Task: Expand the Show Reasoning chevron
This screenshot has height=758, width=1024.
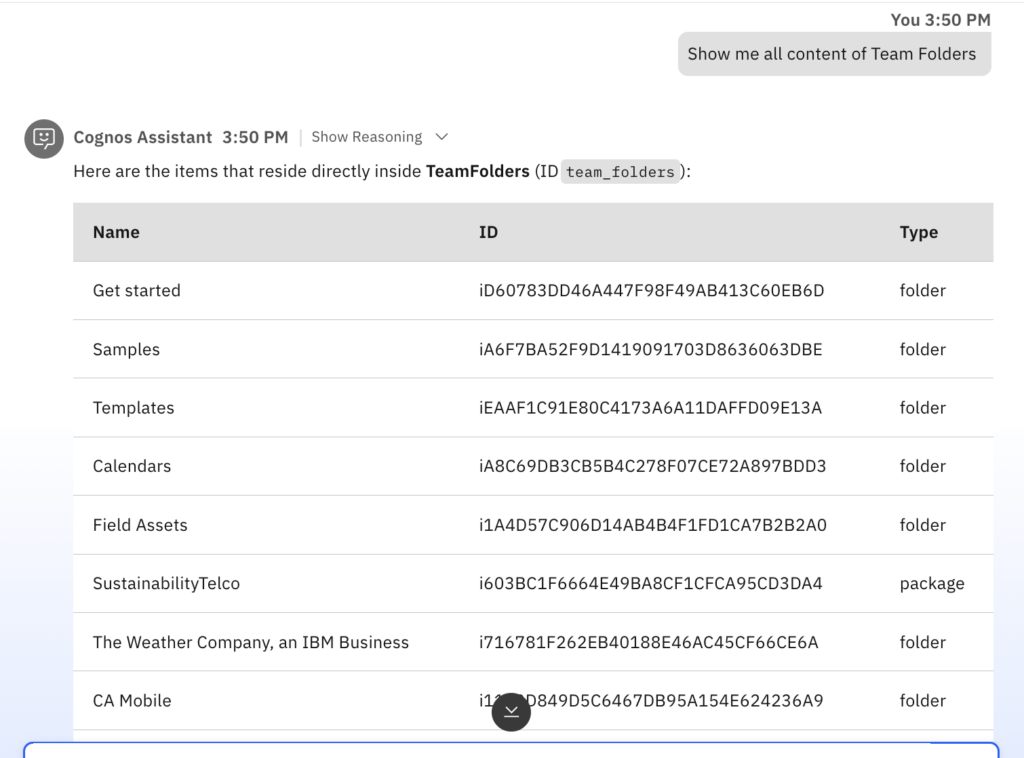Action: pos(442,137)
